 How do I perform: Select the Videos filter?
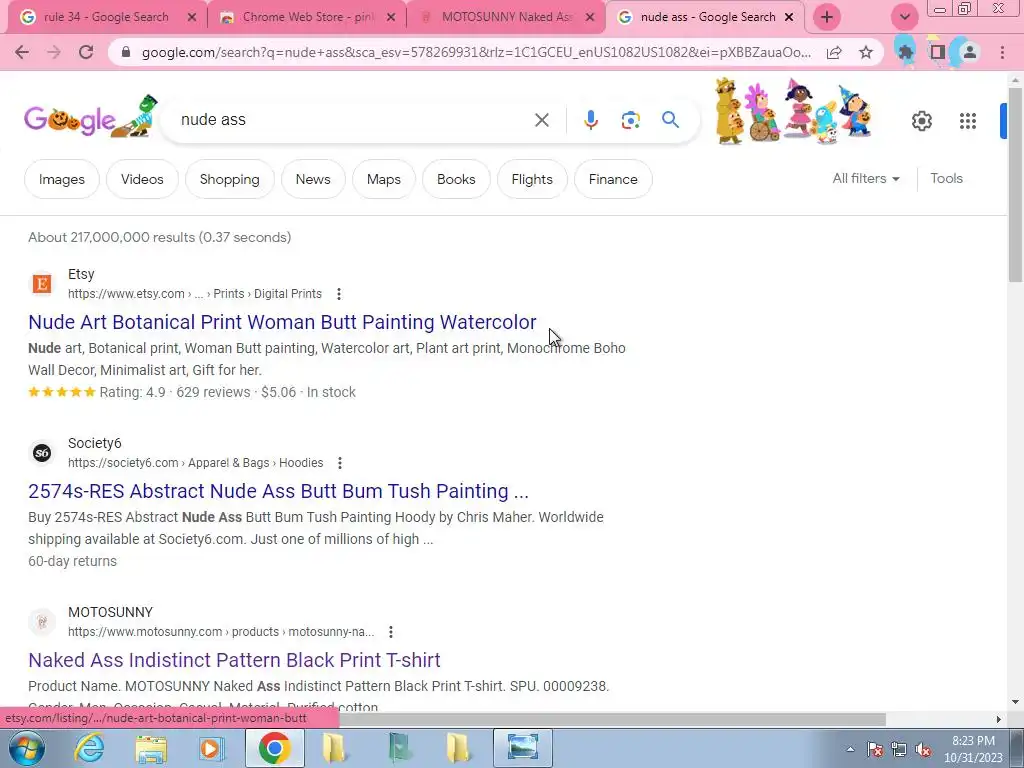pos(142,179)
